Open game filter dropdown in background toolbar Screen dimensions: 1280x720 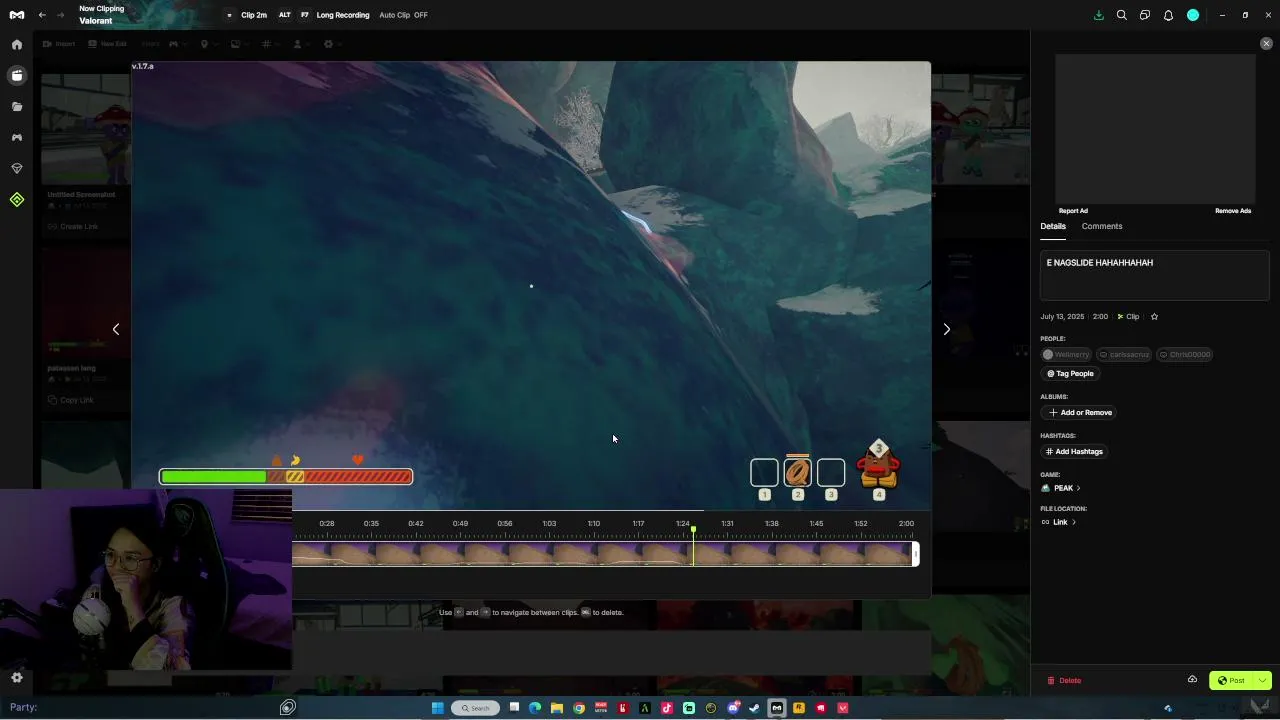coord(177,44)
